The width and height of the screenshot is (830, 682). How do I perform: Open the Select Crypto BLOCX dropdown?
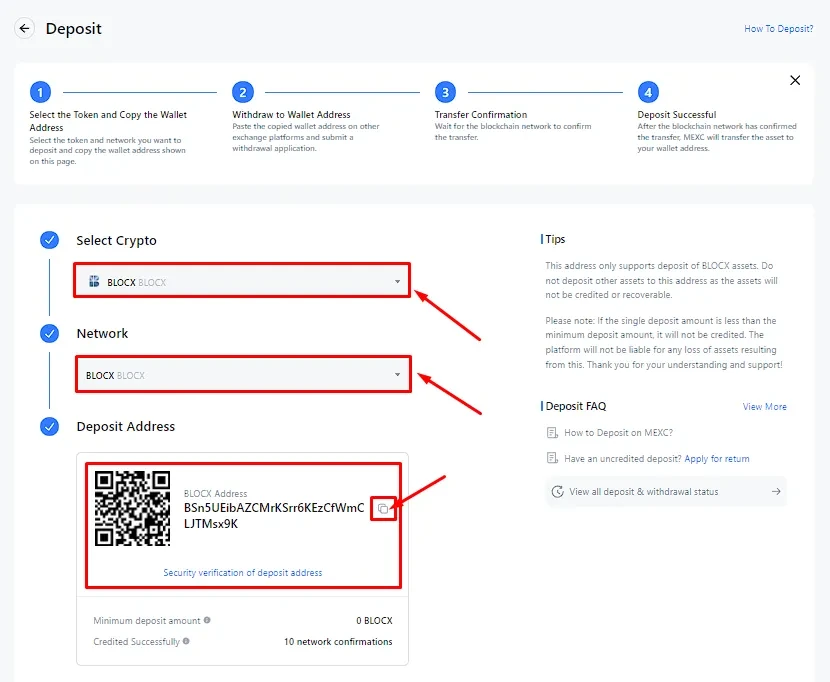(x=242, y=282)
